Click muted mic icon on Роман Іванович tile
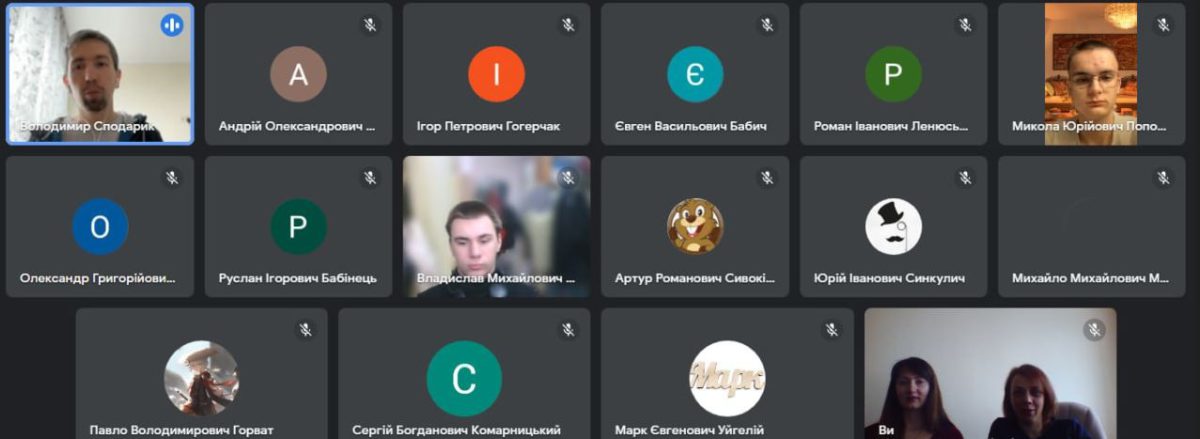This screenshot has width=1200, height=439. pyautogui.click(x=965, y=25)
